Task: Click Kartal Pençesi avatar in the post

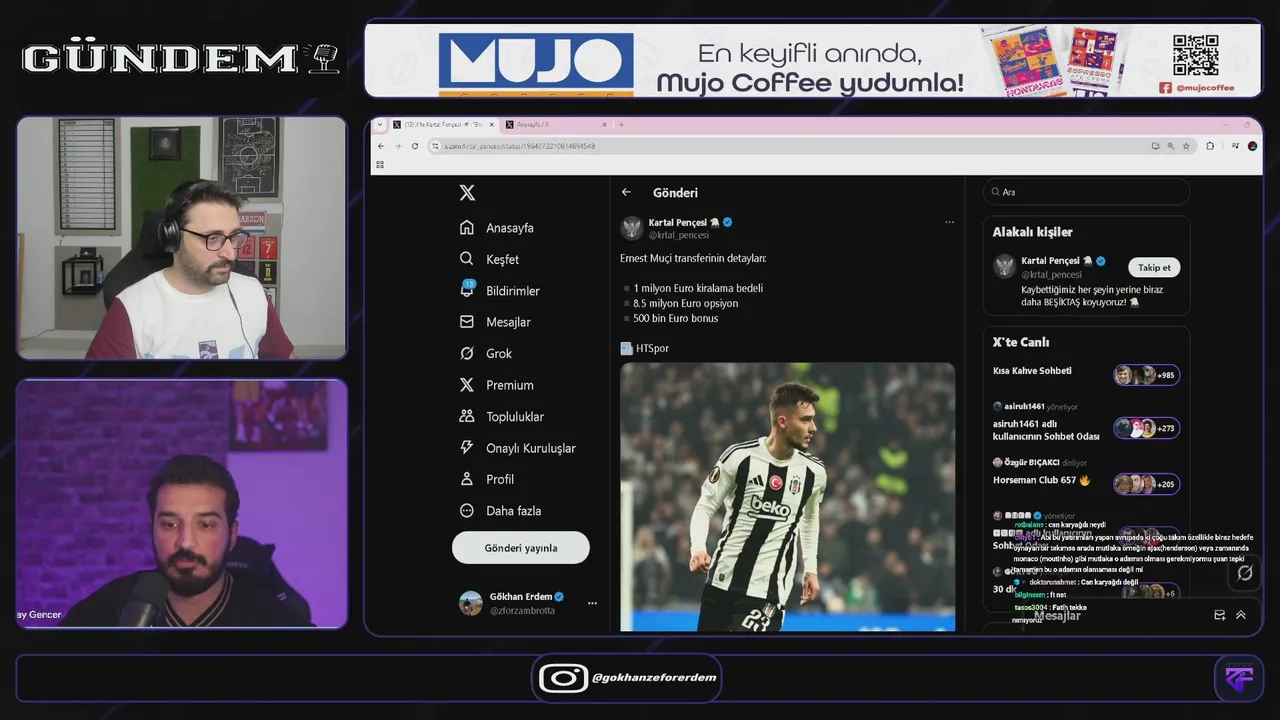Action: coord(632,228)
